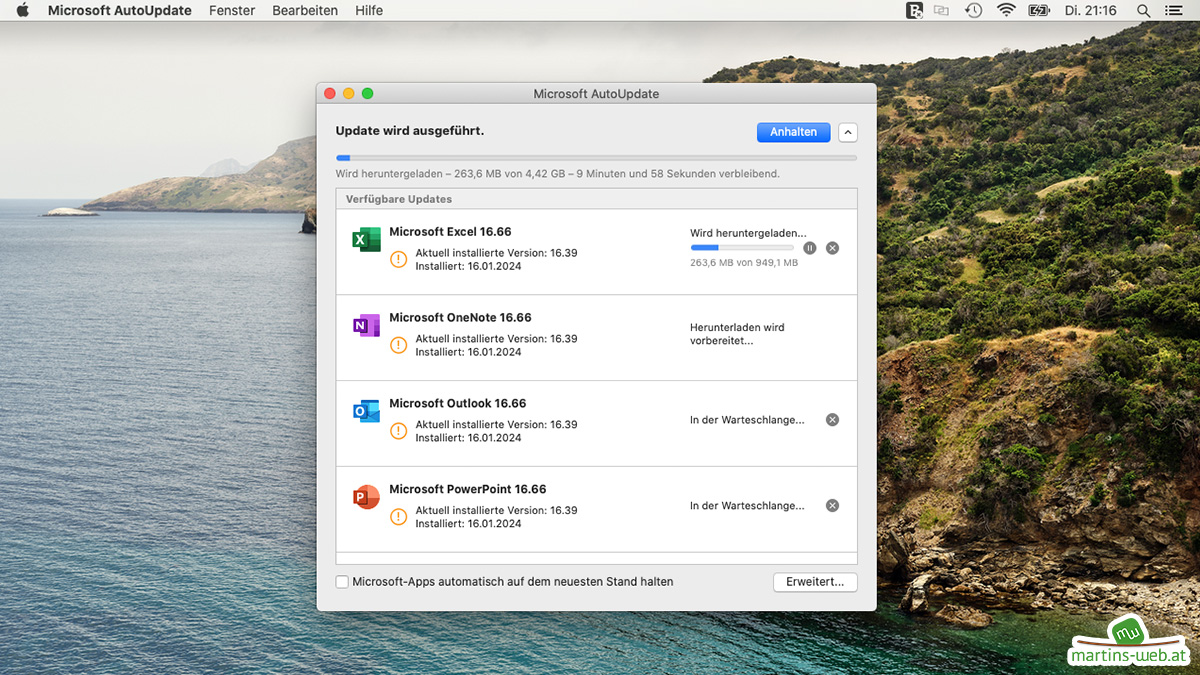
Task: Click "263,6 MB von 949,1 MB" text
Action: 744,263
